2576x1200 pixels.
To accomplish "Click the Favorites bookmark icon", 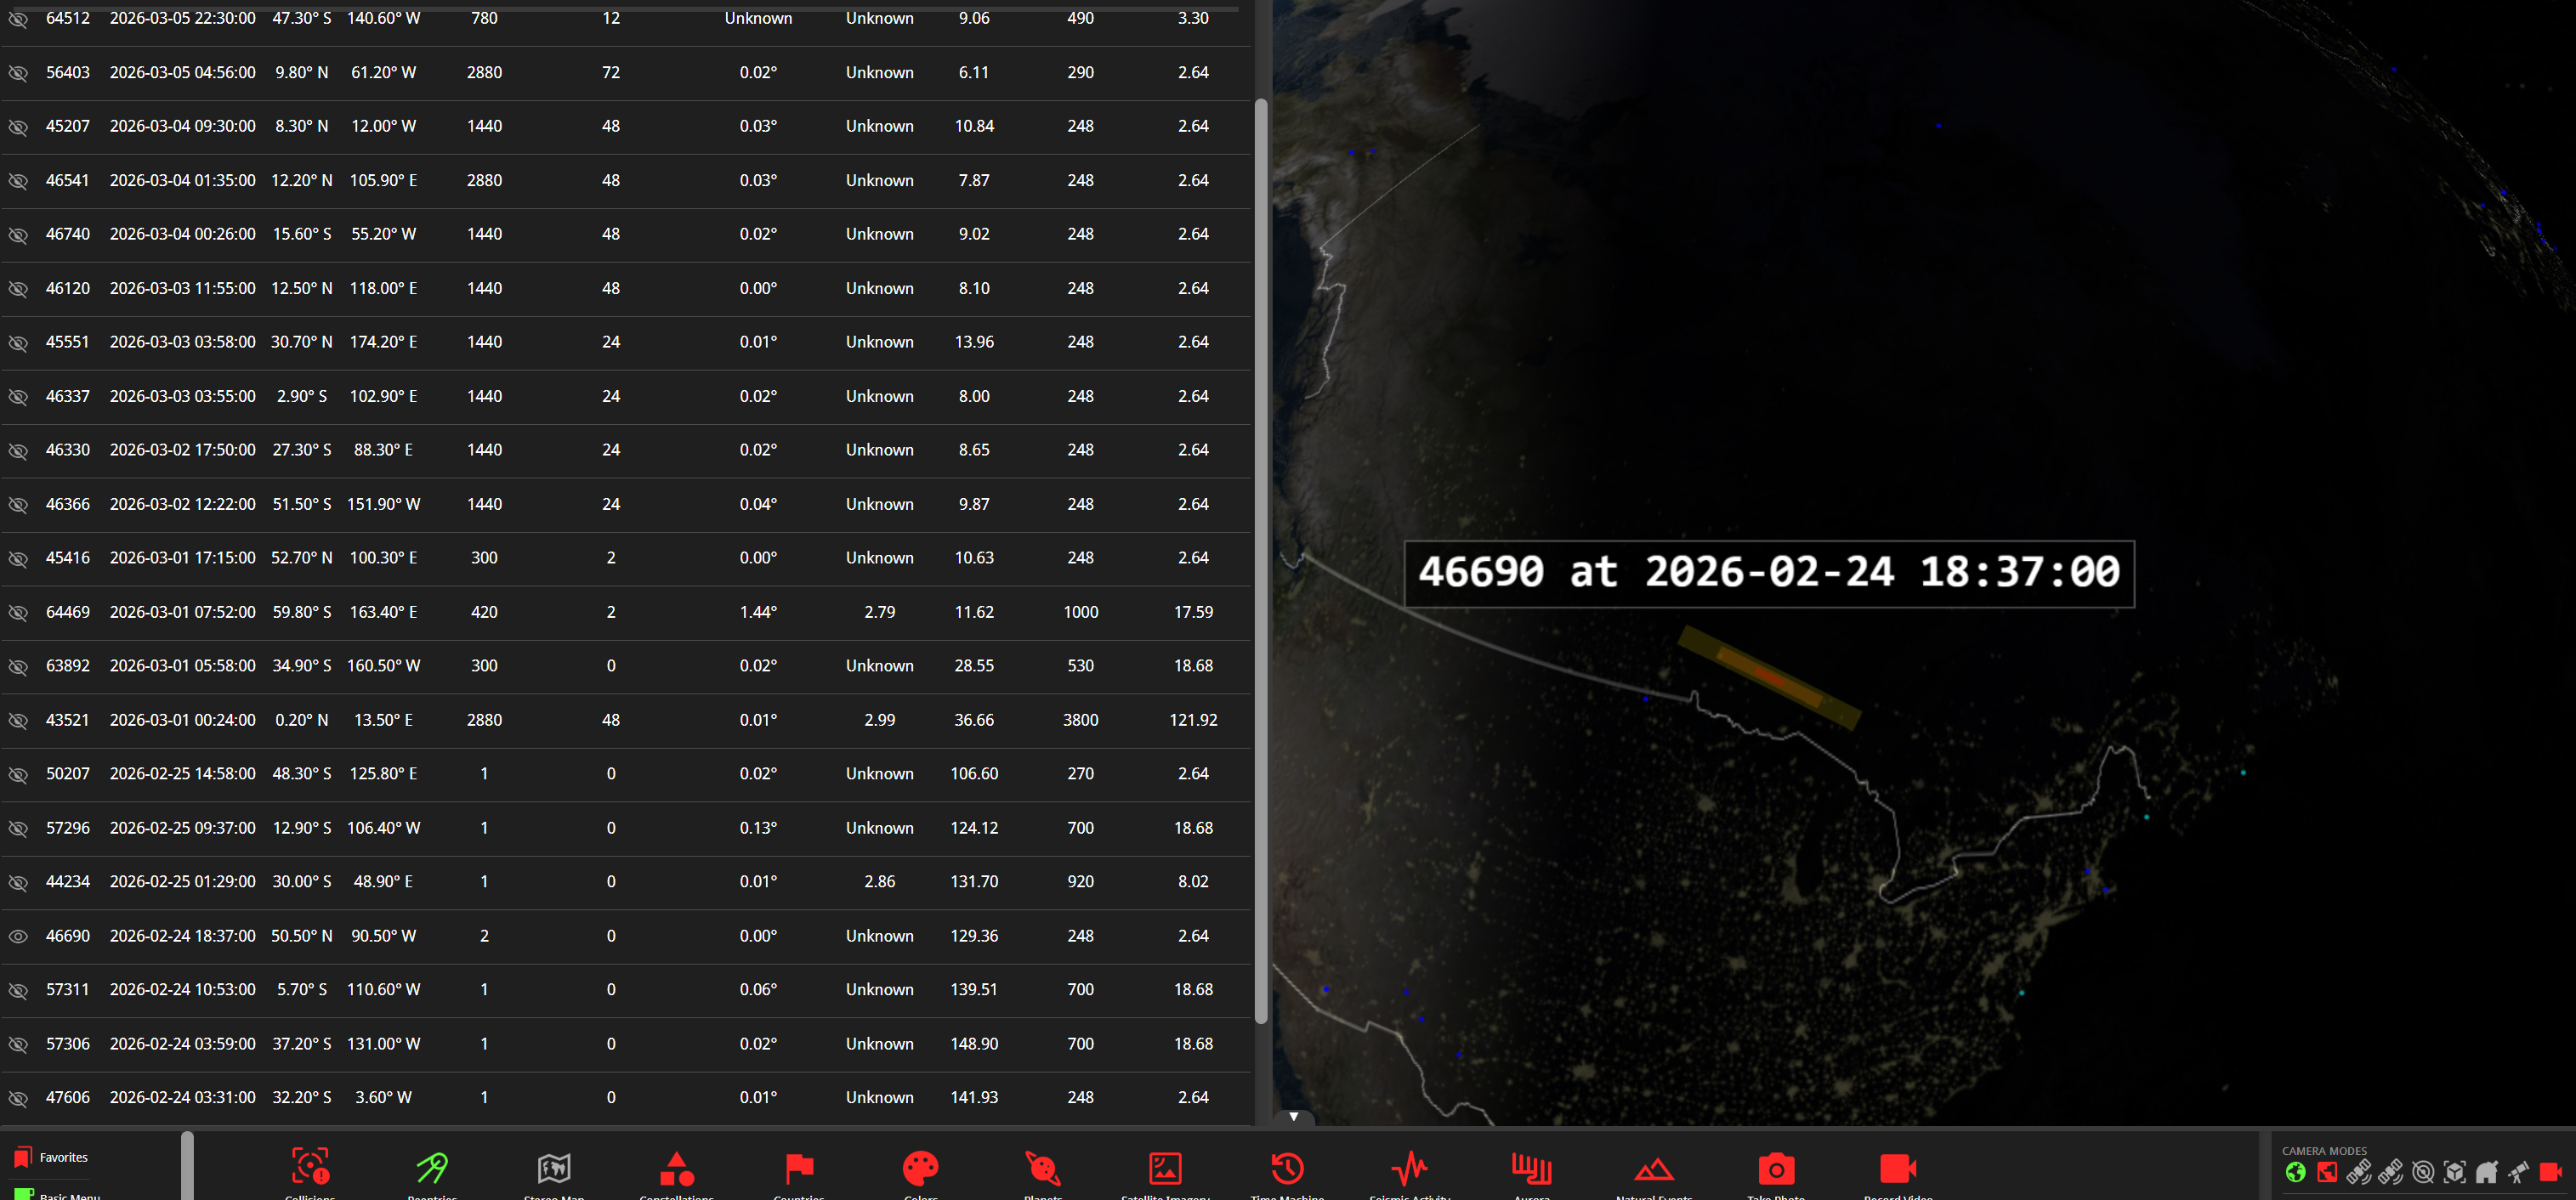I will click(22, 1157).
